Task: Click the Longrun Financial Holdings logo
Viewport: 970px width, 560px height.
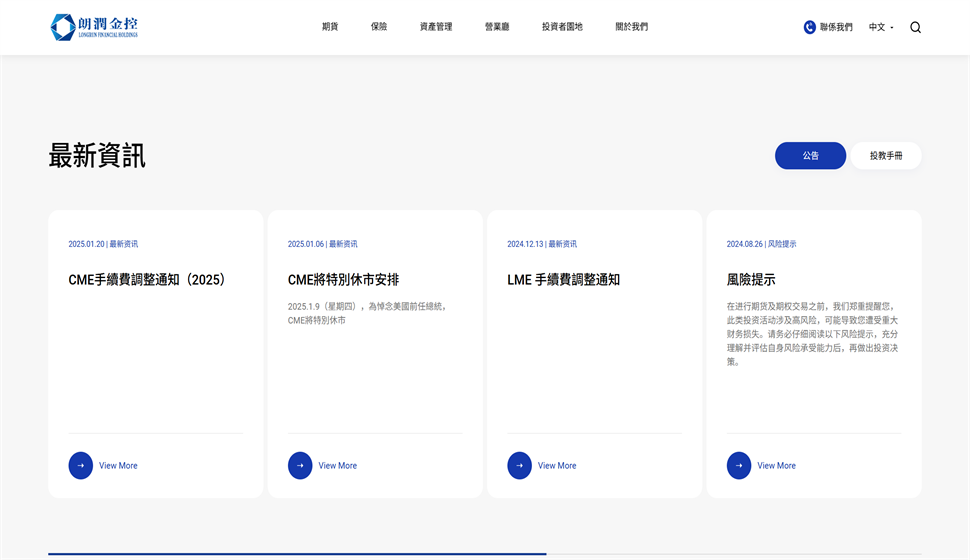Action: coord(94,27)
